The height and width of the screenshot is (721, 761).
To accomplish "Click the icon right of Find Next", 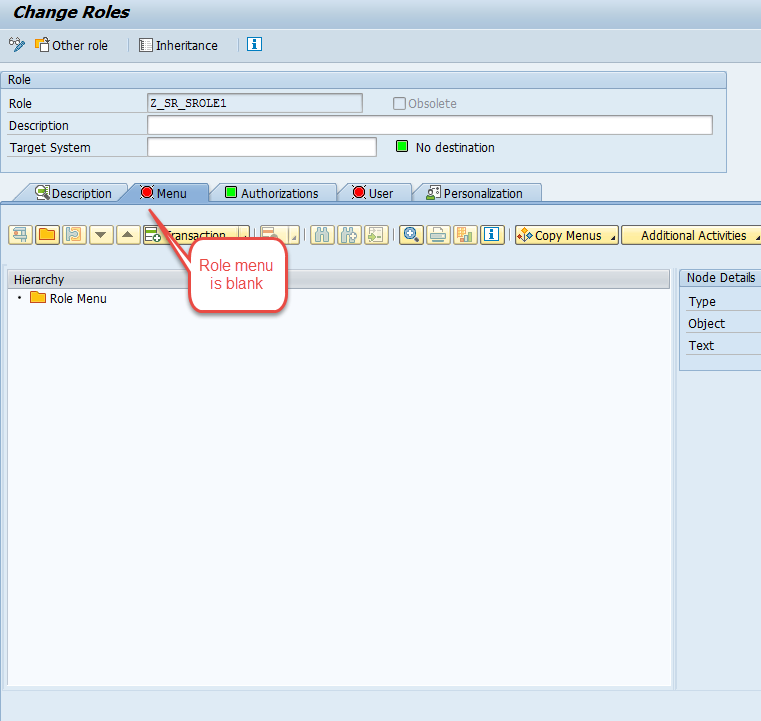I will 376,235.
